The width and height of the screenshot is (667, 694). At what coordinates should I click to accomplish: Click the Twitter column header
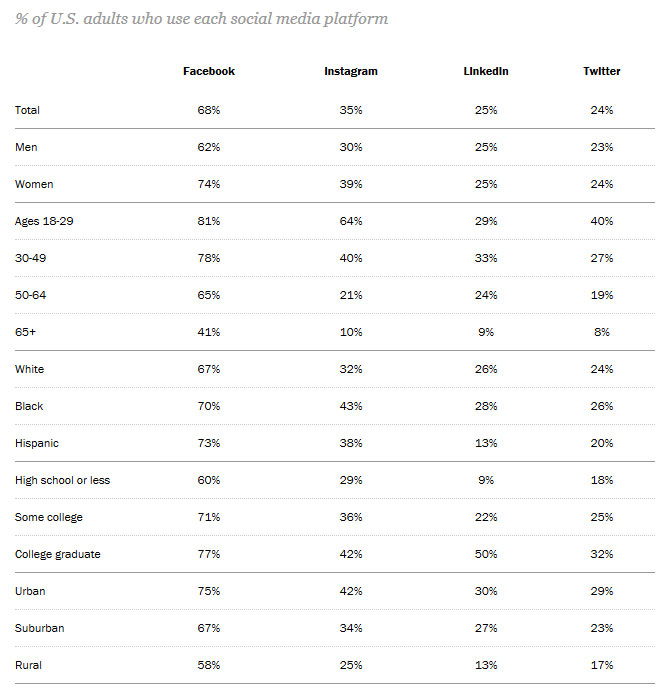tap(601, 71)
